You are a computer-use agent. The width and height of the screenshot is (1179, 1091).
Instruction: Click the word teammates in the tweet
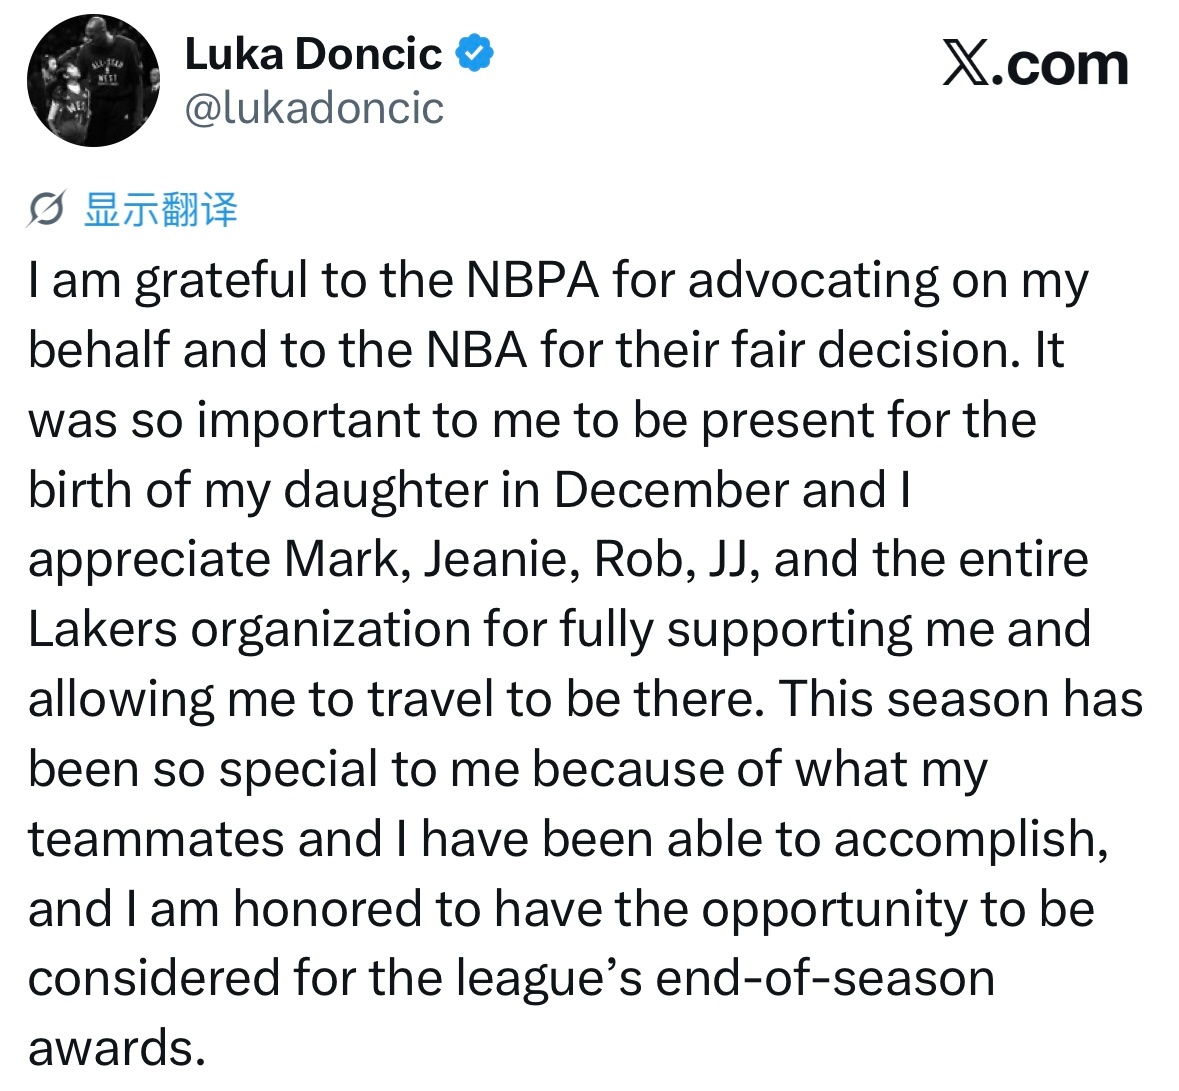(156, 840)
